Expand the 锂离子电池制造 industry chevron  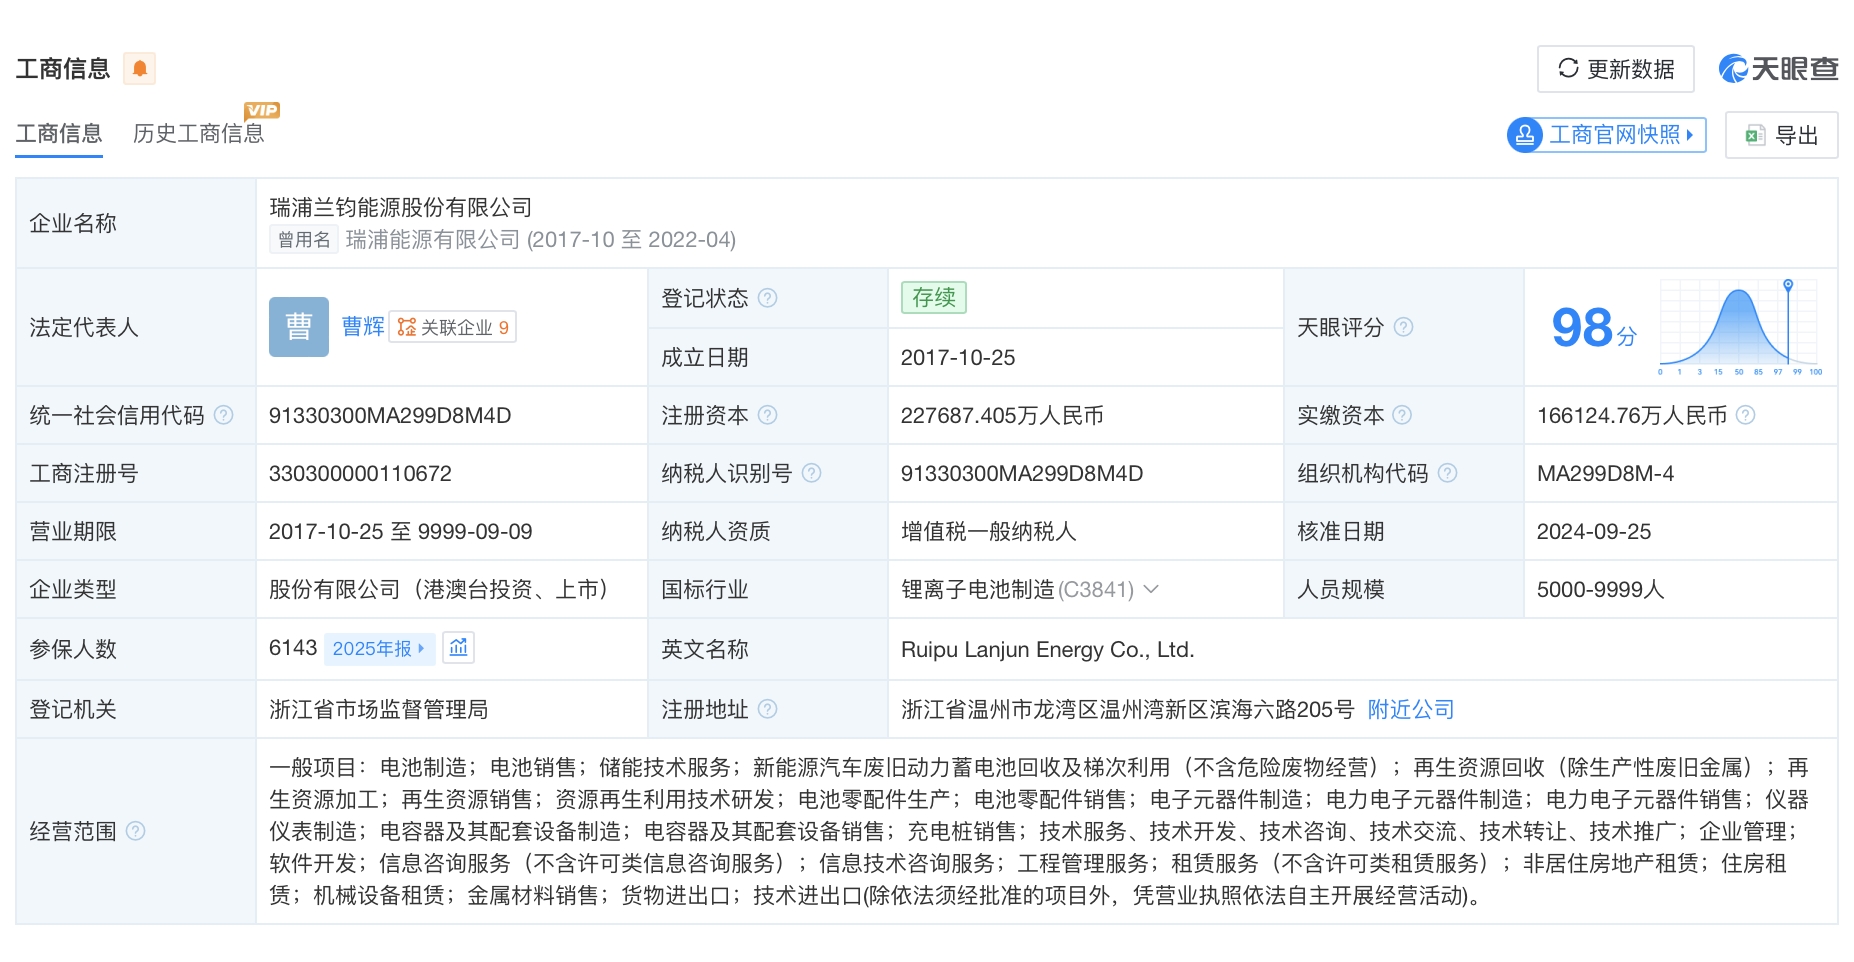(x=1151, y=589)
